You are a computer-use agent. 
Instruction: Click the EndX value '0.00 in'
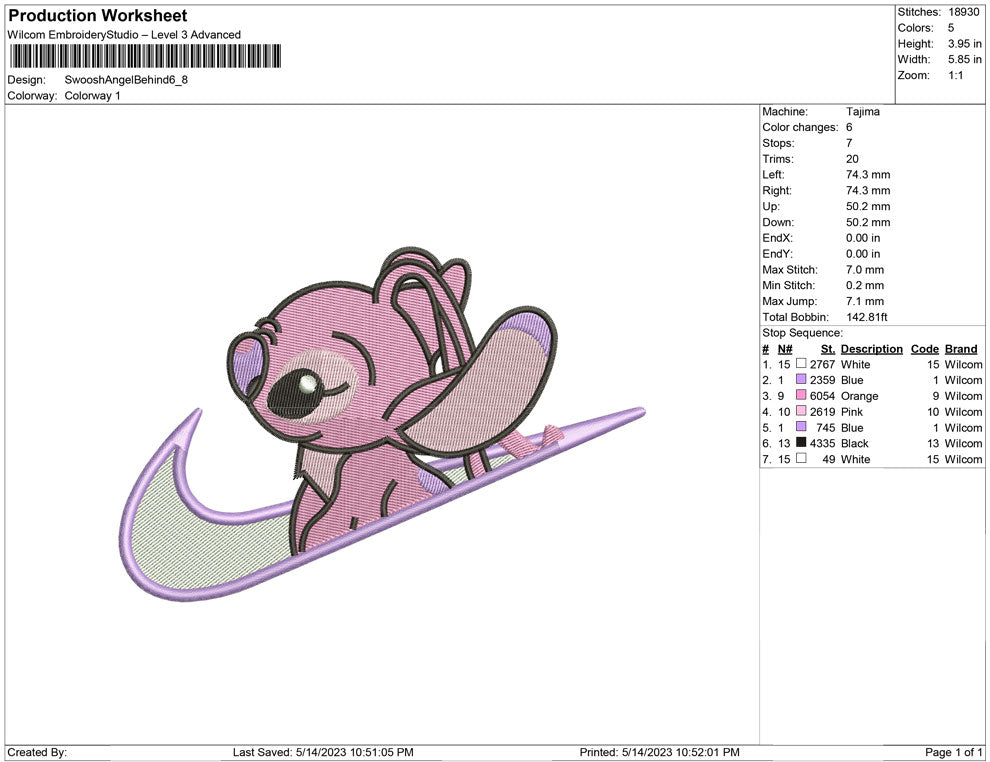coord(863,238)
